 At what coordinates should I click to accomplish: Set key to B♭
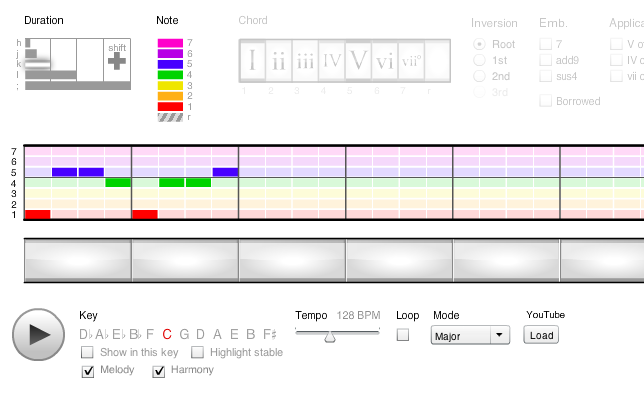(x=136, y=334)
